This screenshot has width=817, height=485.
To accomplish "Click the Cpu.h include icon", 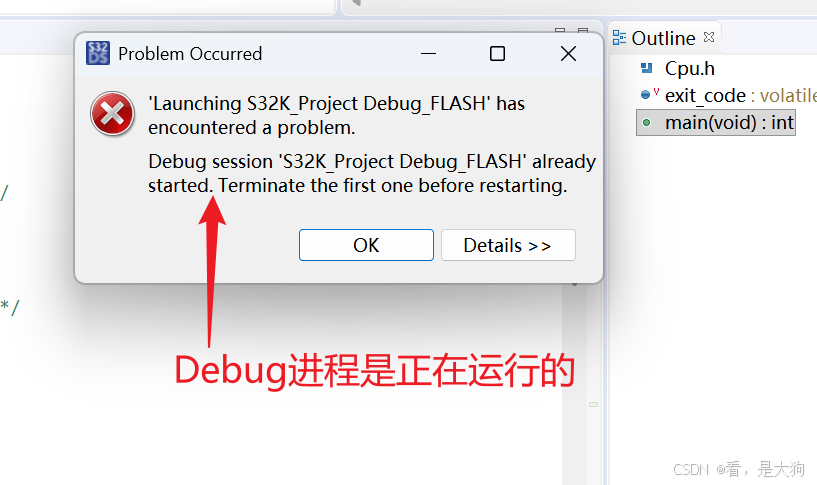I will pyautogui.click(x=647, y=68).
